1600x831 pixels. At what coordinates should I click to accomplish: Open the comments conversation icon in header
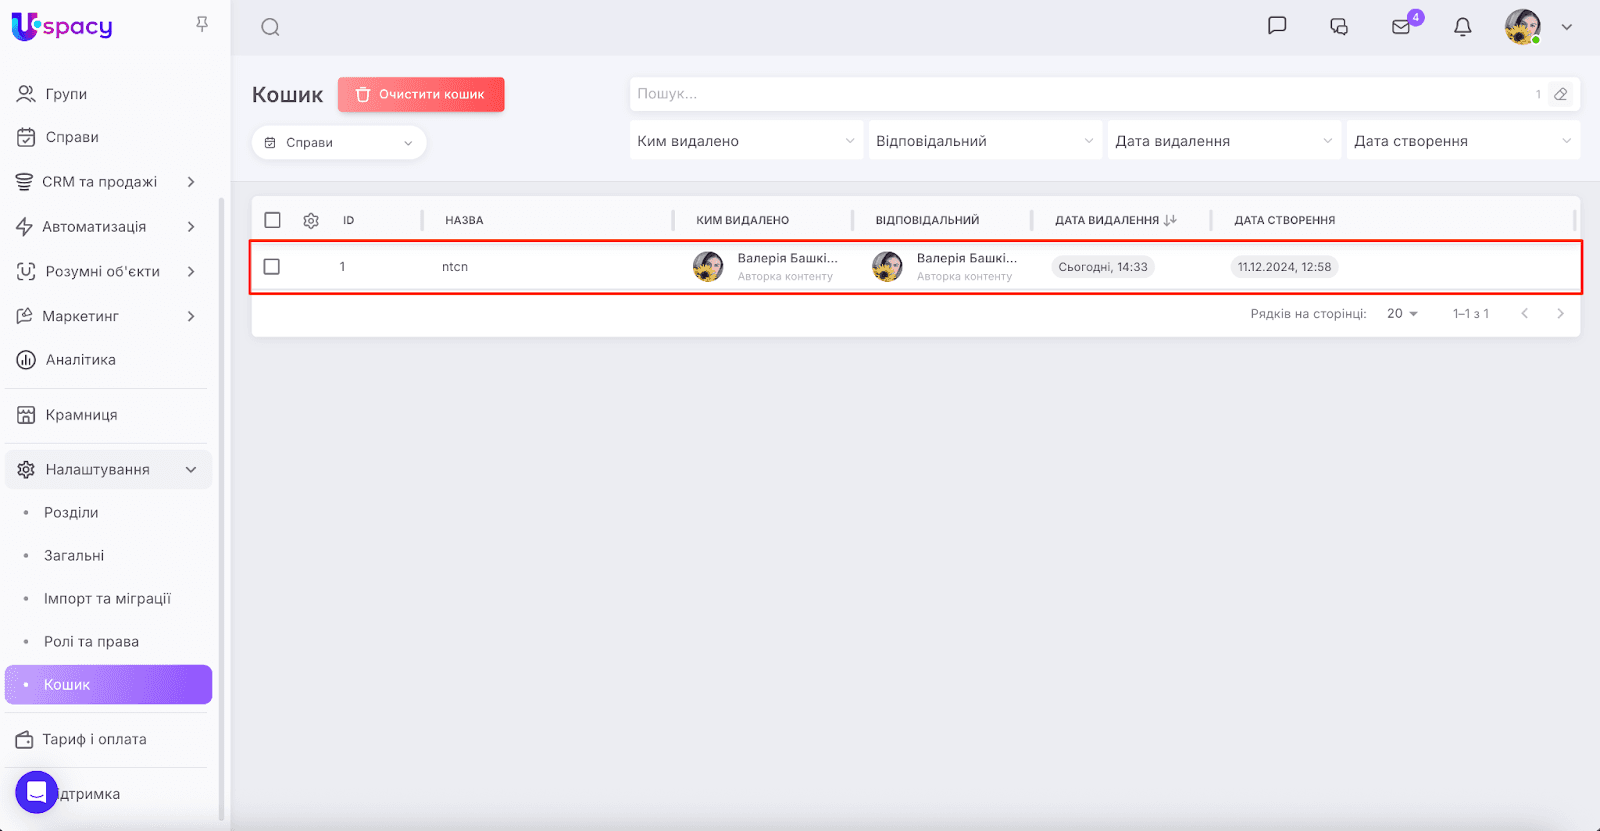tap(1339, 27)
